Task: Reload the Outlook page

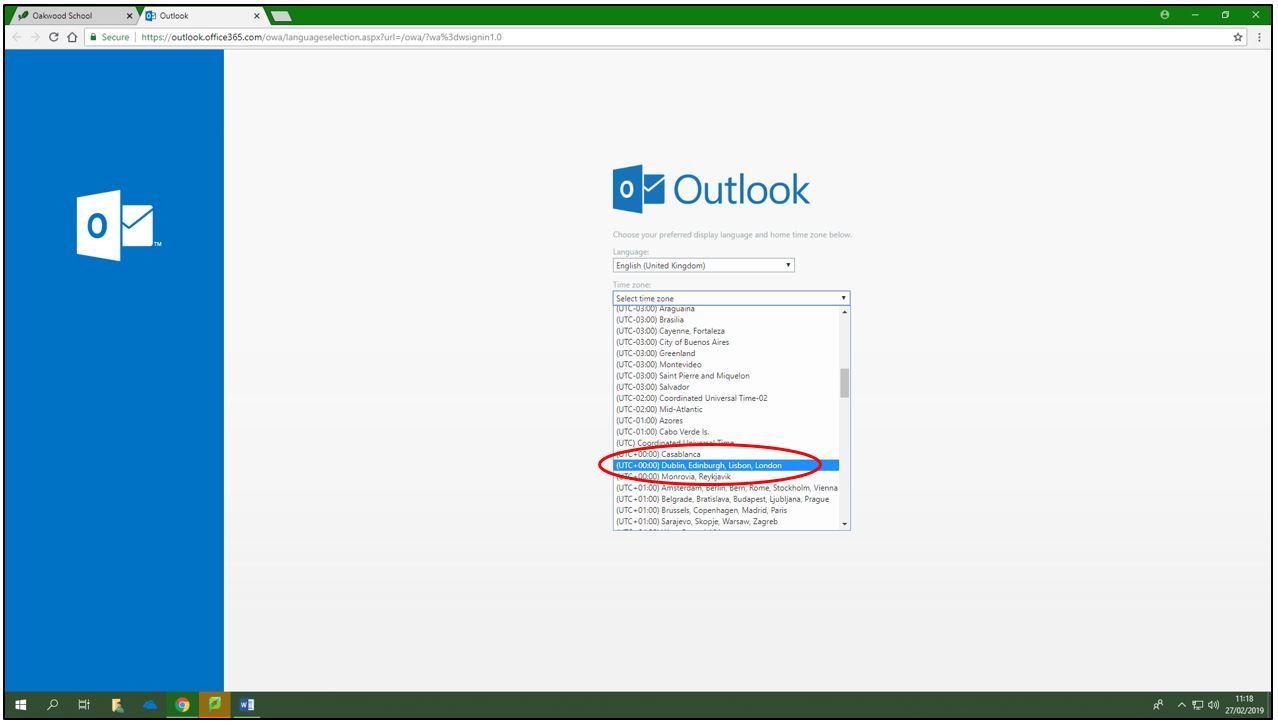Action: pyautogui.click(x=54, y=37)
